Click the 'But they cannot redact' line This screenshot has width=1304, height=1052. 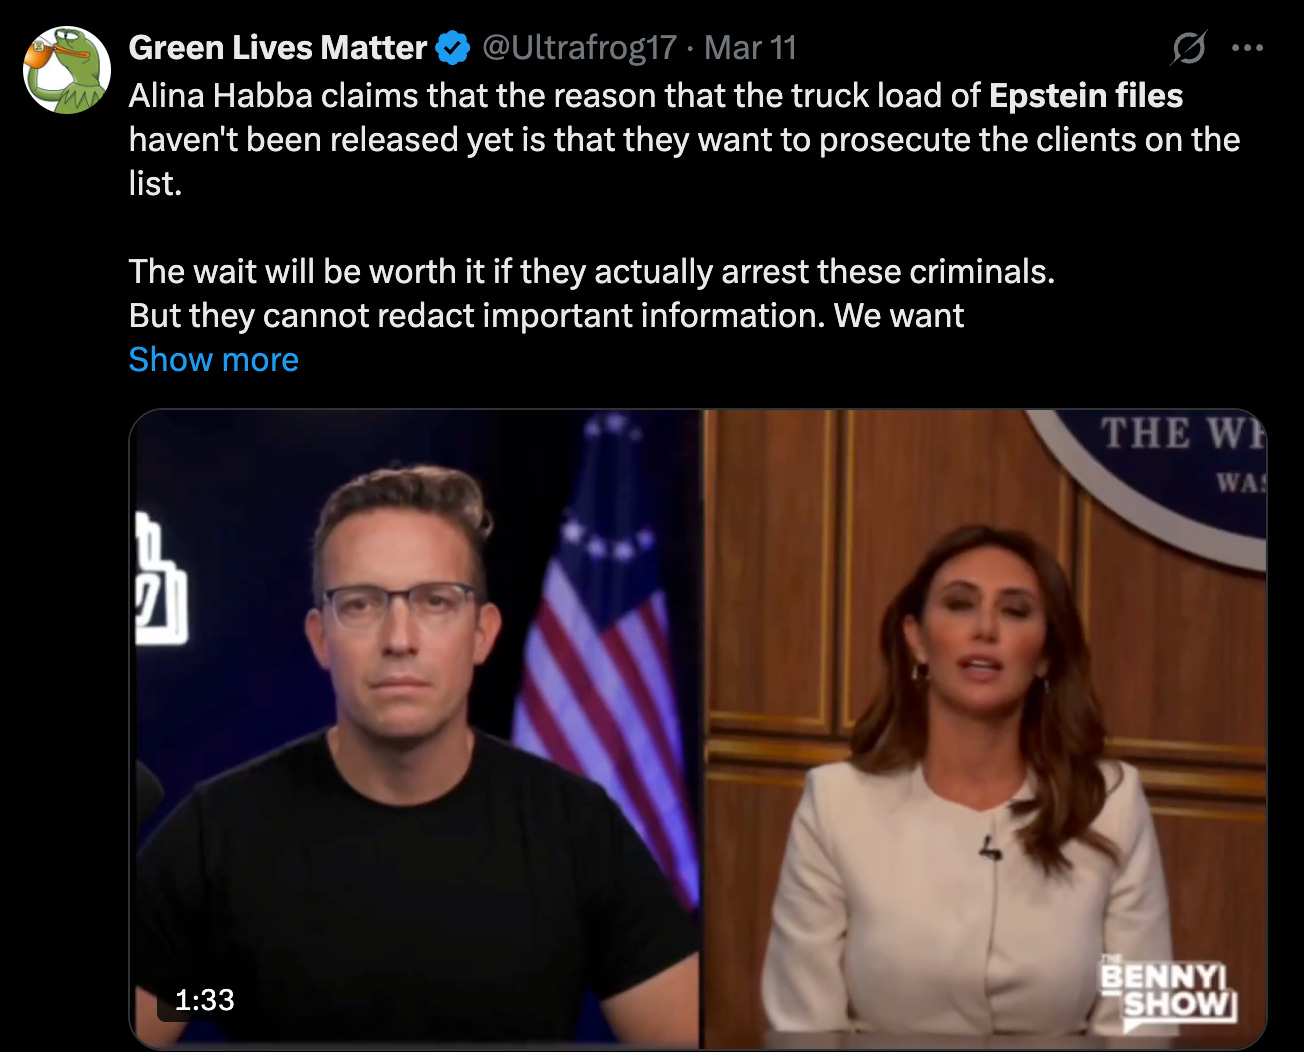coord(546,316)
